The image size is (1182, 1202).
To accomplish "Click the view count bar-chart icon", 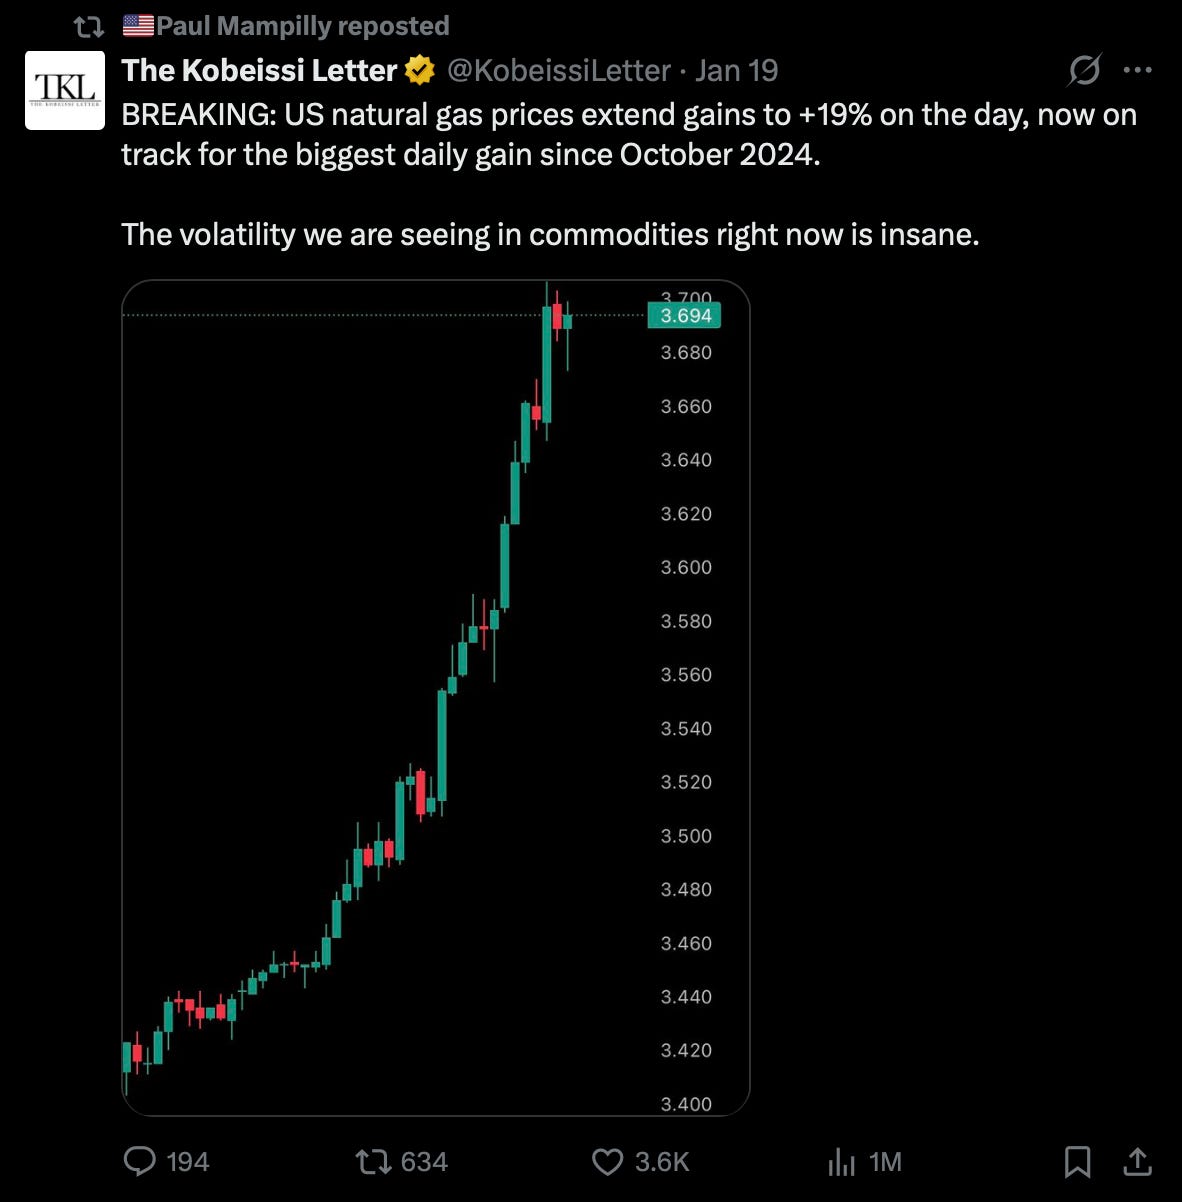I will click(842, 1161).
